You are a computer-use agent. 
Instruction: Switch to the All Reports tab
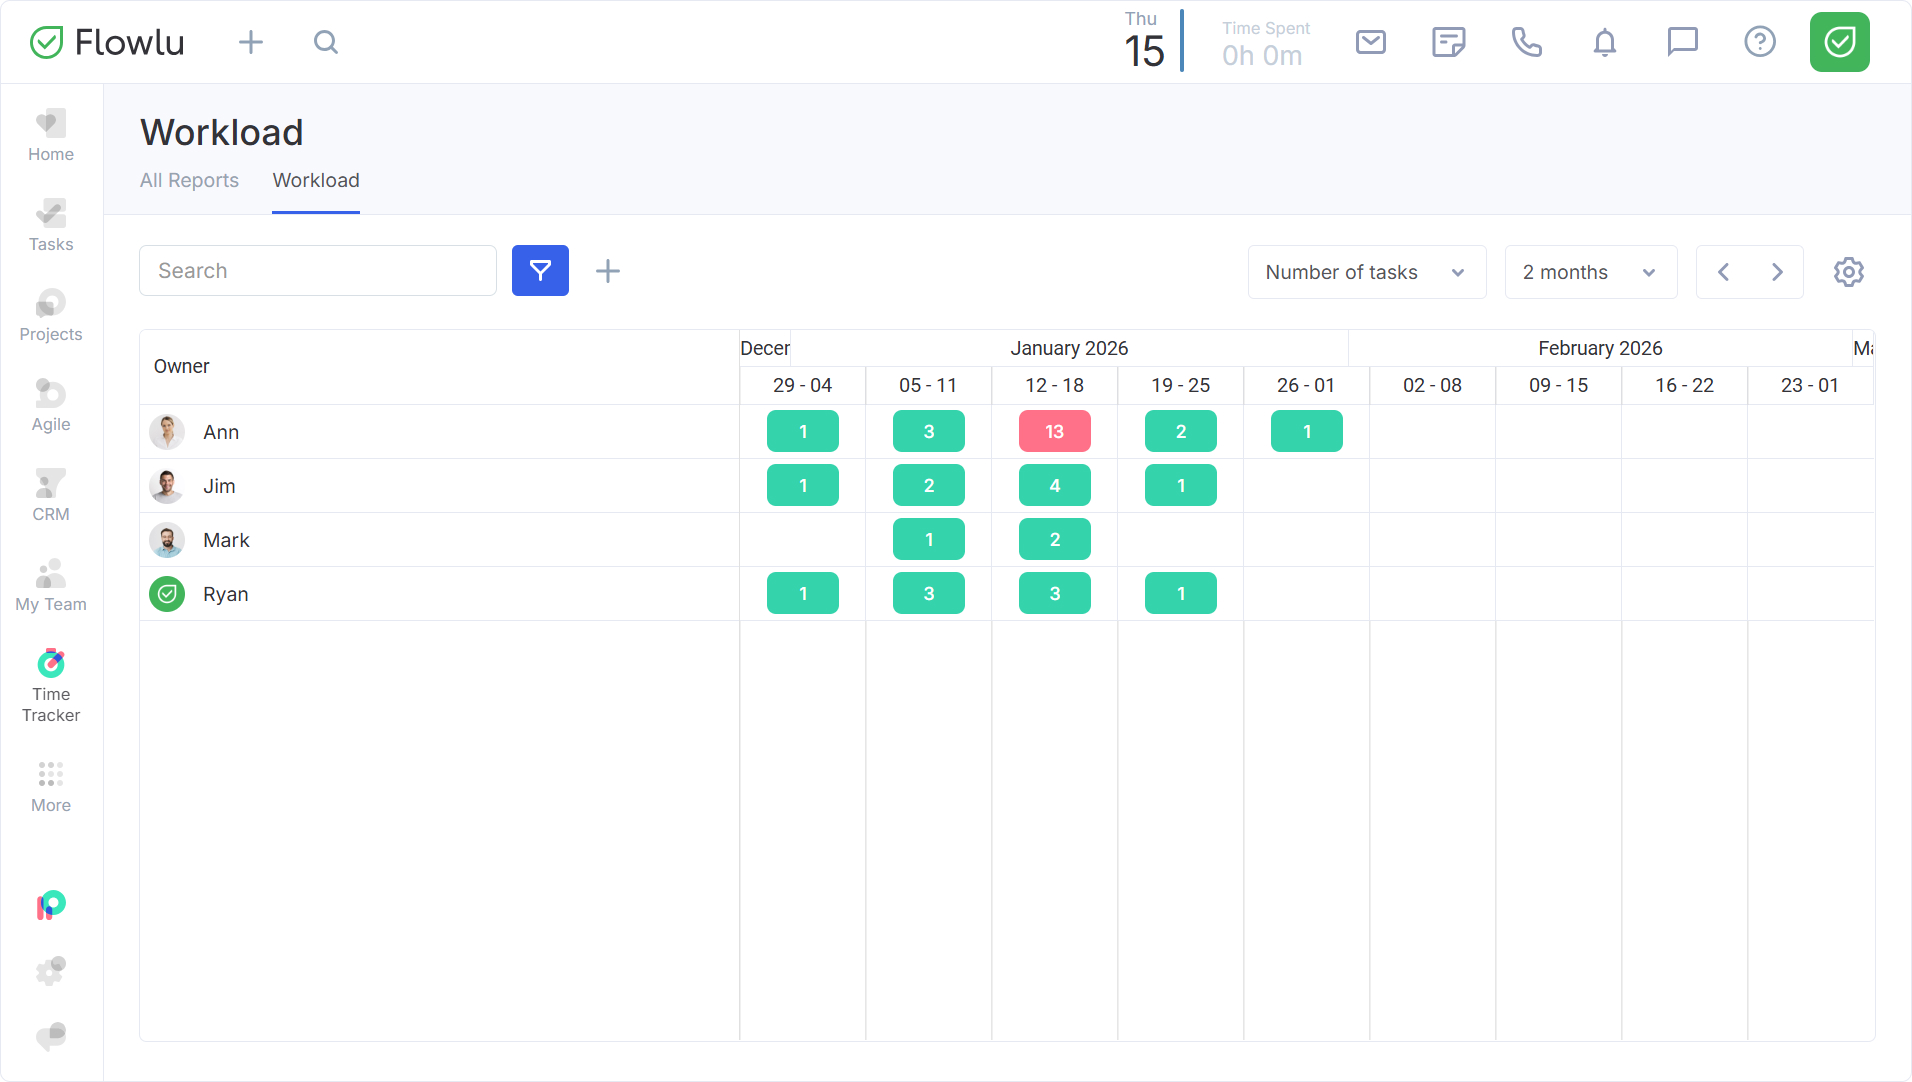coord(189,180)
